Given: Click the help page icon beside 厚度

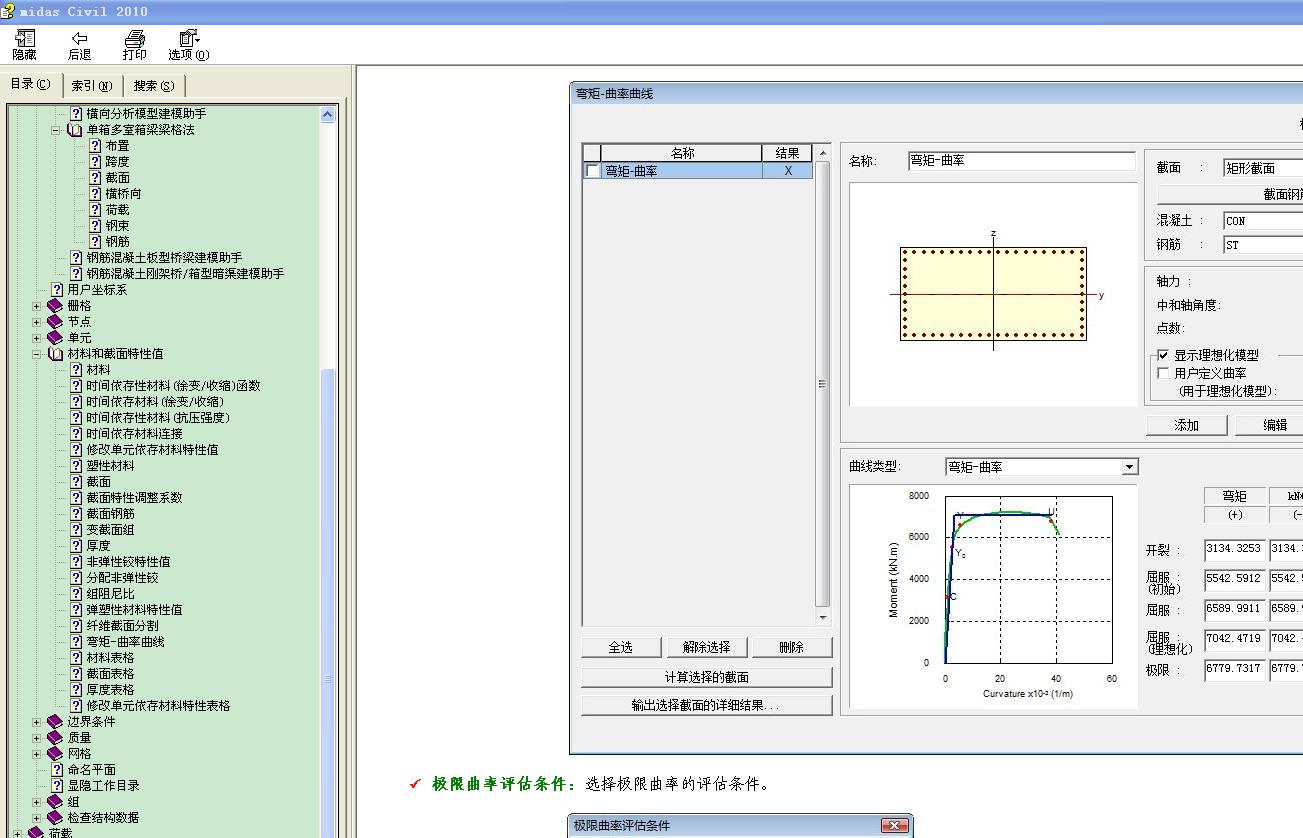Looking at the screenshot, I should click(x=76, y=546).
